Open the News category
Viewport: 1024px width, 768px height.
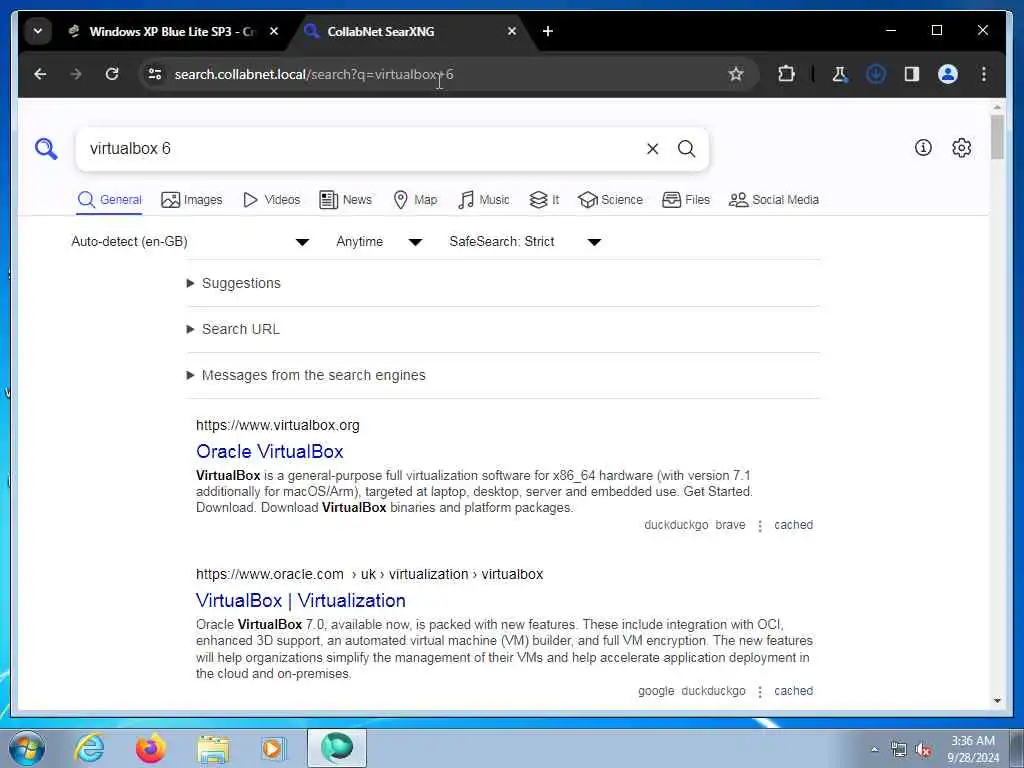pos(345,200)
